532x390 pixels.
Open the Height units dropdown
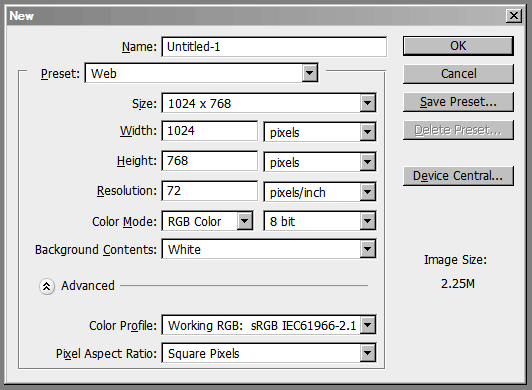pyautogui.click(x=320, y=162)
